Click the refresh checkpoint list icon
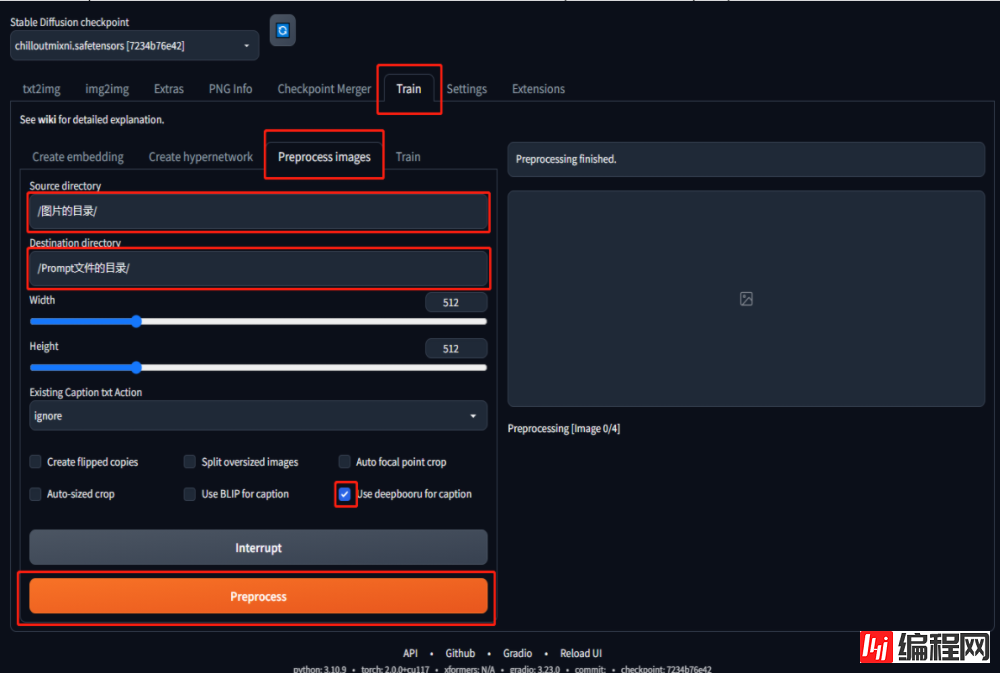This screenshot has width=1000, height=673. click(x=282, y=31)
